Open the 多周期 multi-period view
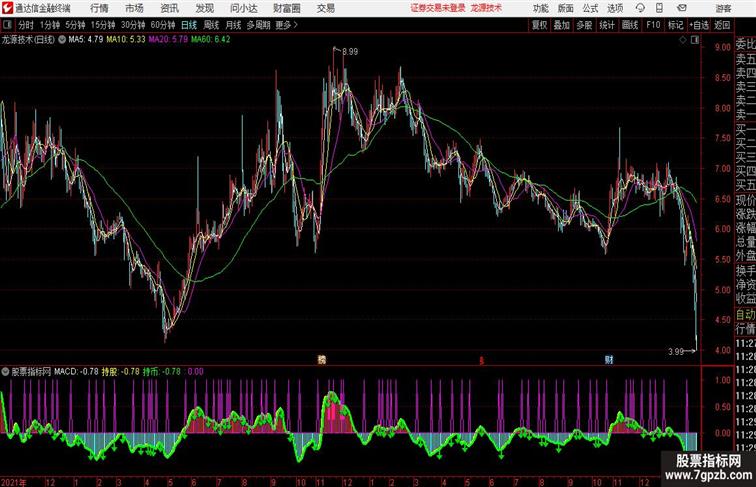This screenshot has height=487, width=756. click(x=258, y=25)
